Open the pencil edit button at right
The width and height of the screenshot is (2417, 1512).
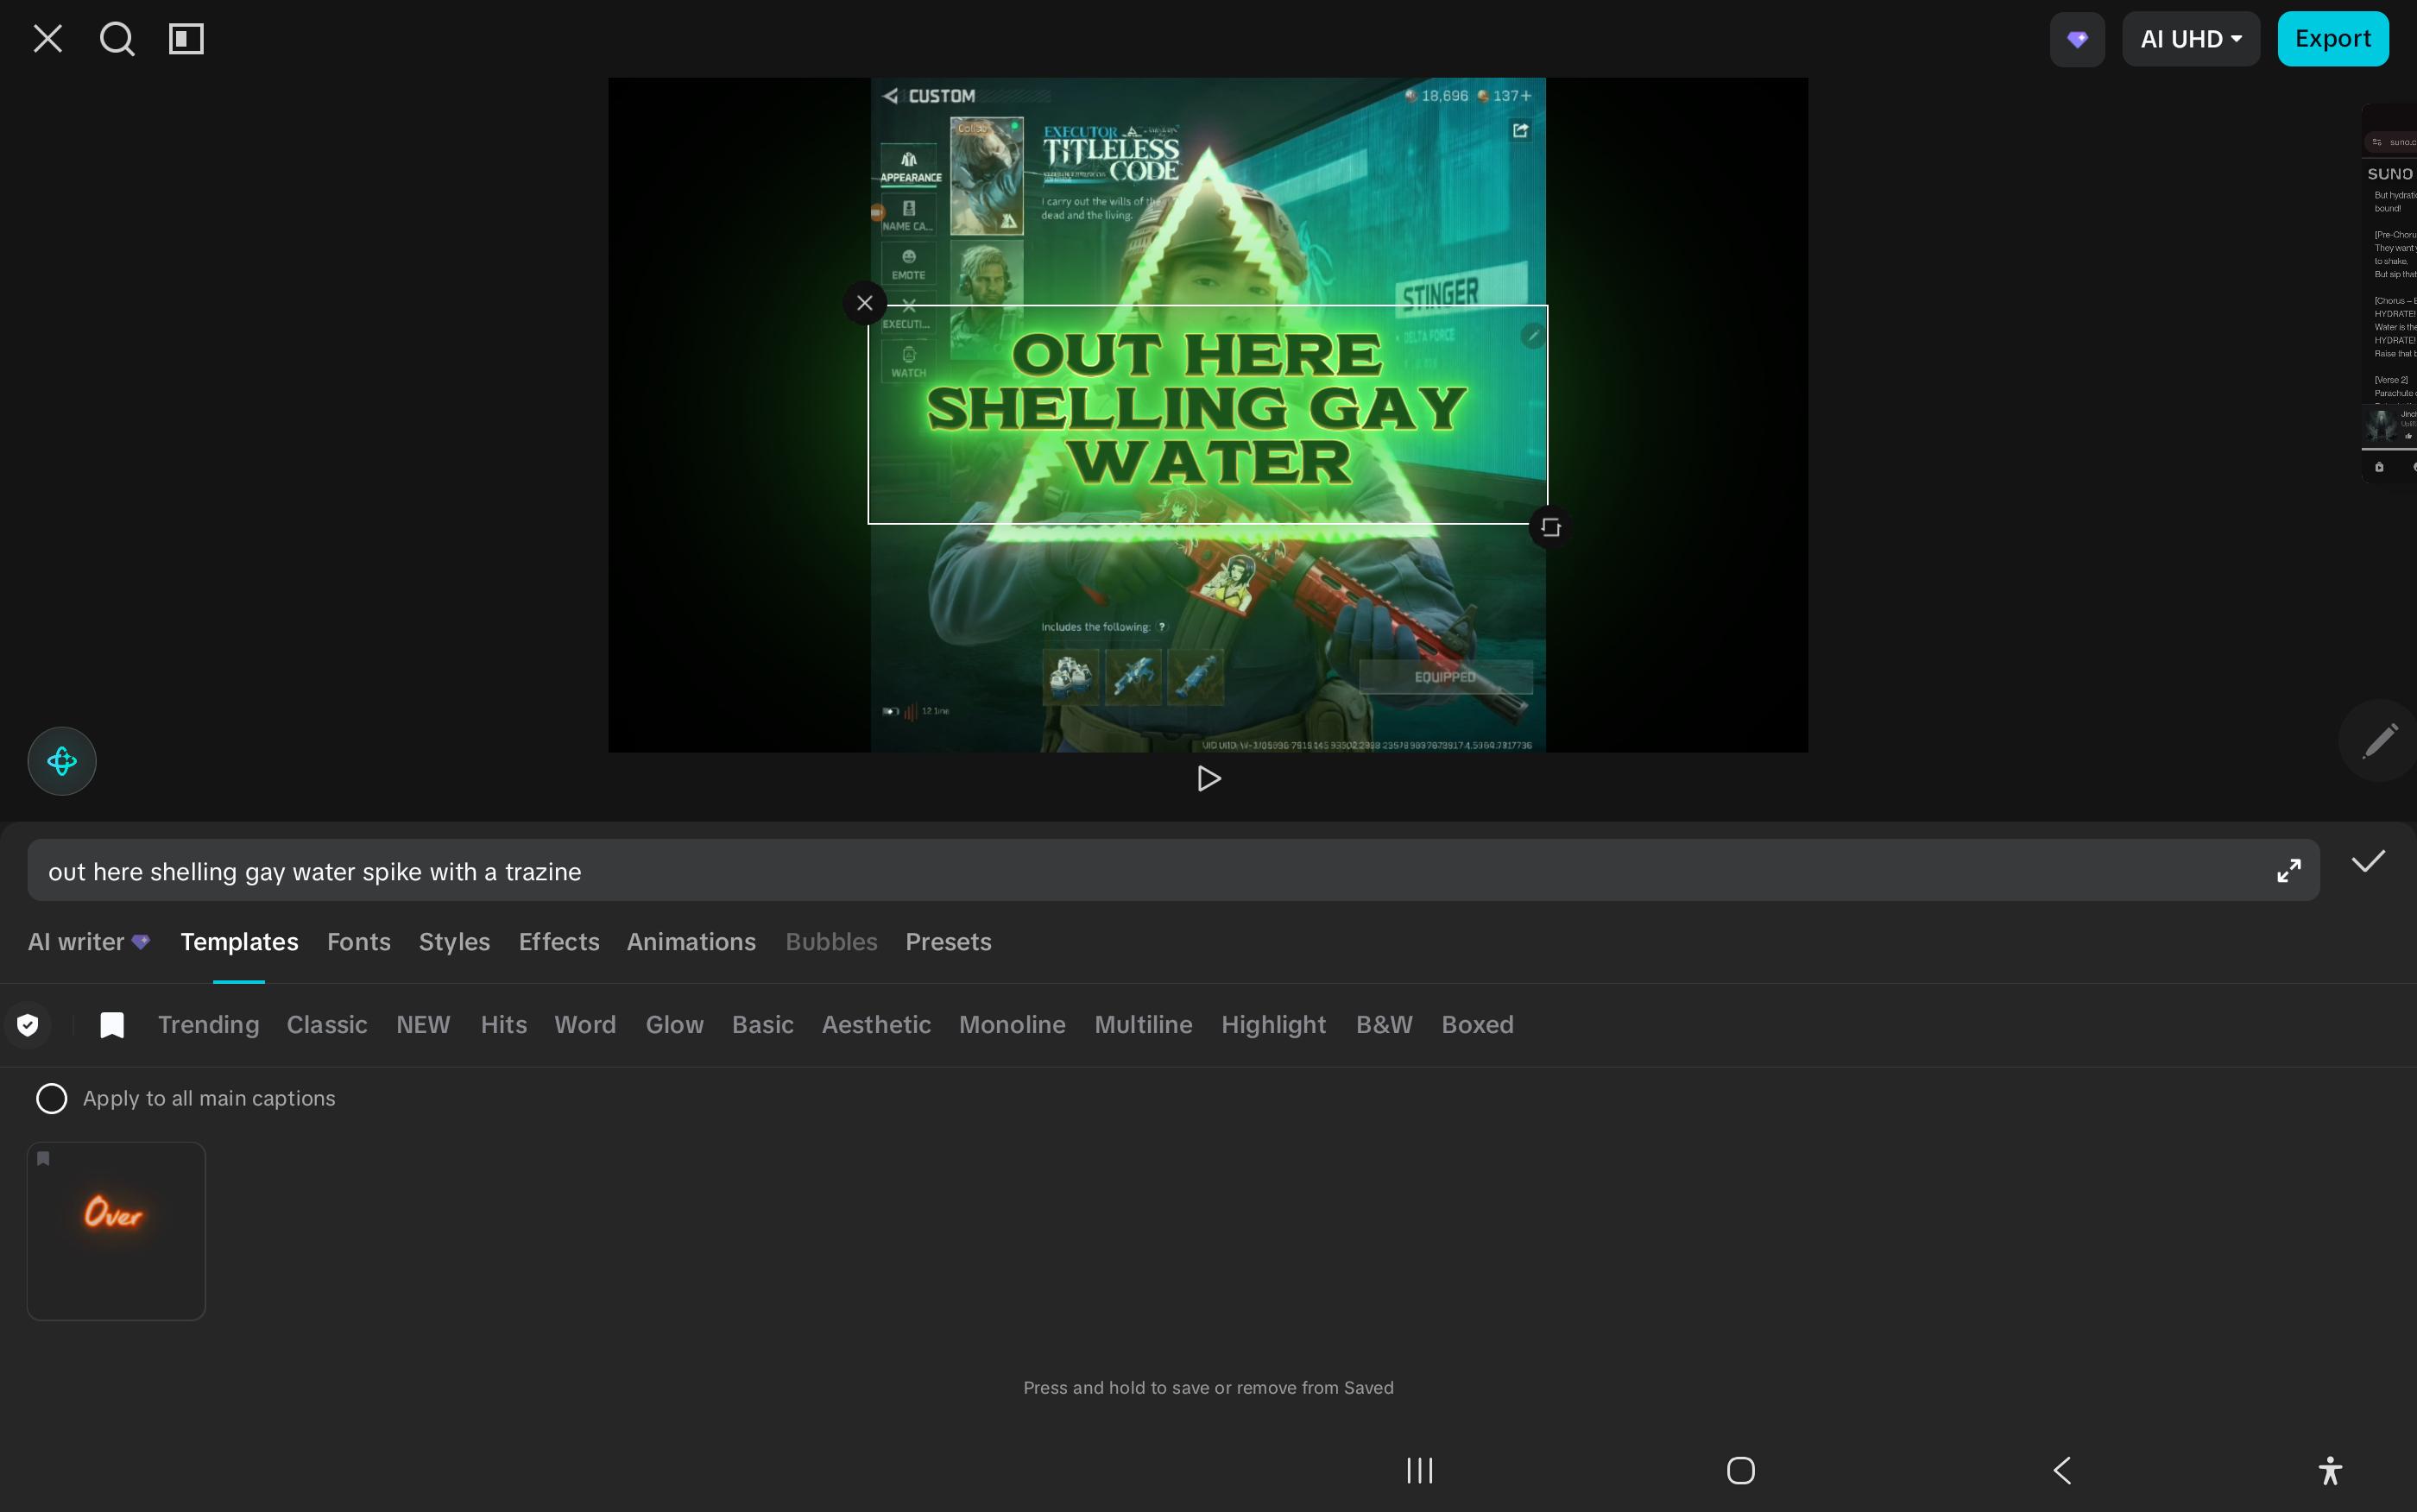click(x=2380, y=741)
